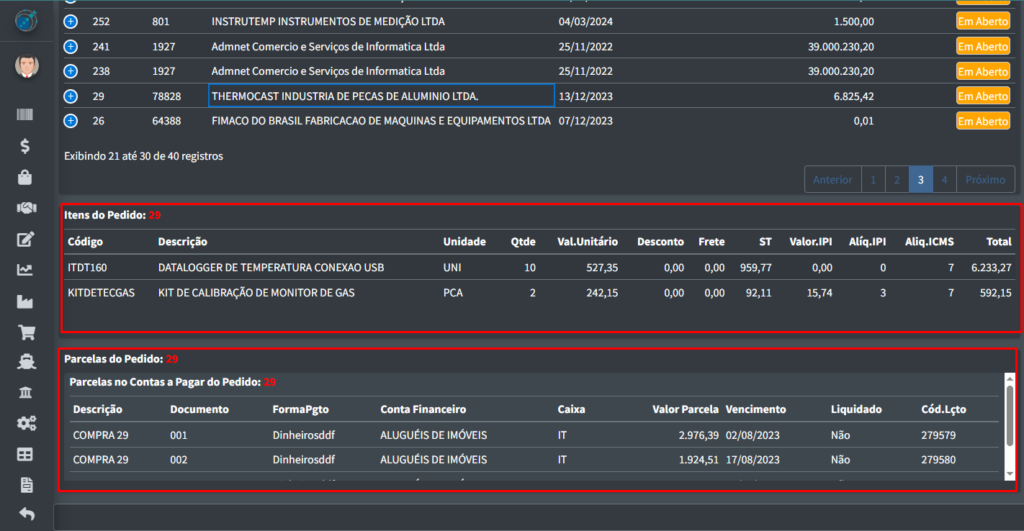Click Em Aberto status for order 26
Screen dimensions: 1024x531
point(982,121)
